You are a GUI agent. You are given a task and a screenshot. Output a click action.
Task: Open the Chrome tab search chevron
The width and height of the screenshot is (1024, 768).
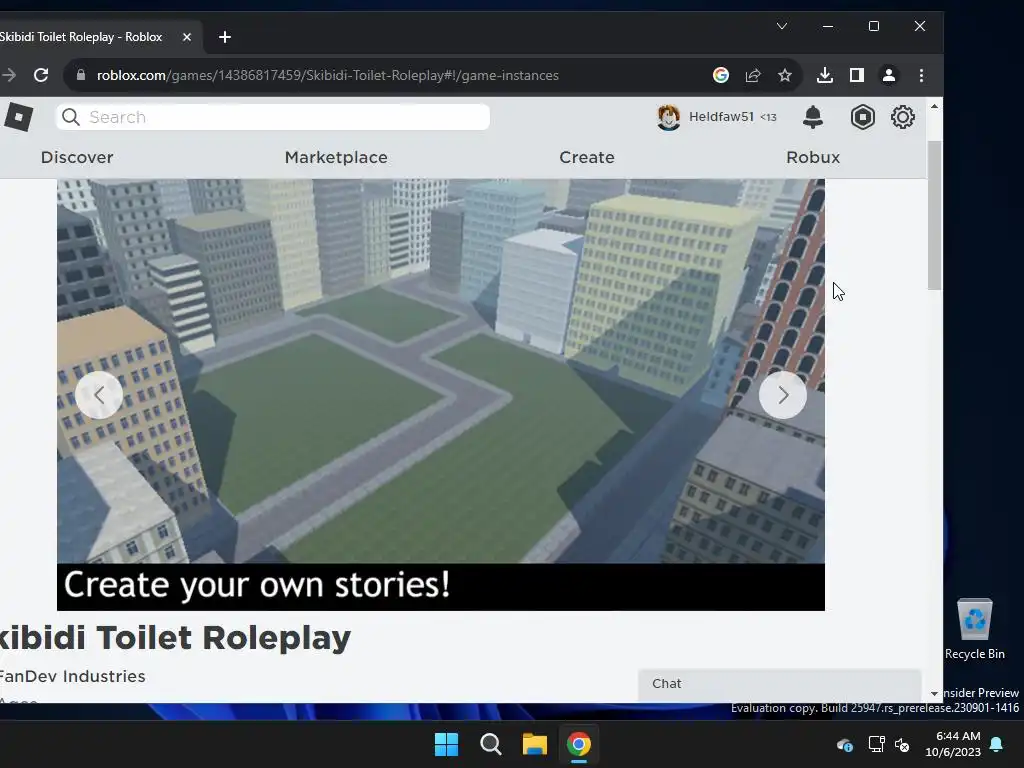(782, 26)
